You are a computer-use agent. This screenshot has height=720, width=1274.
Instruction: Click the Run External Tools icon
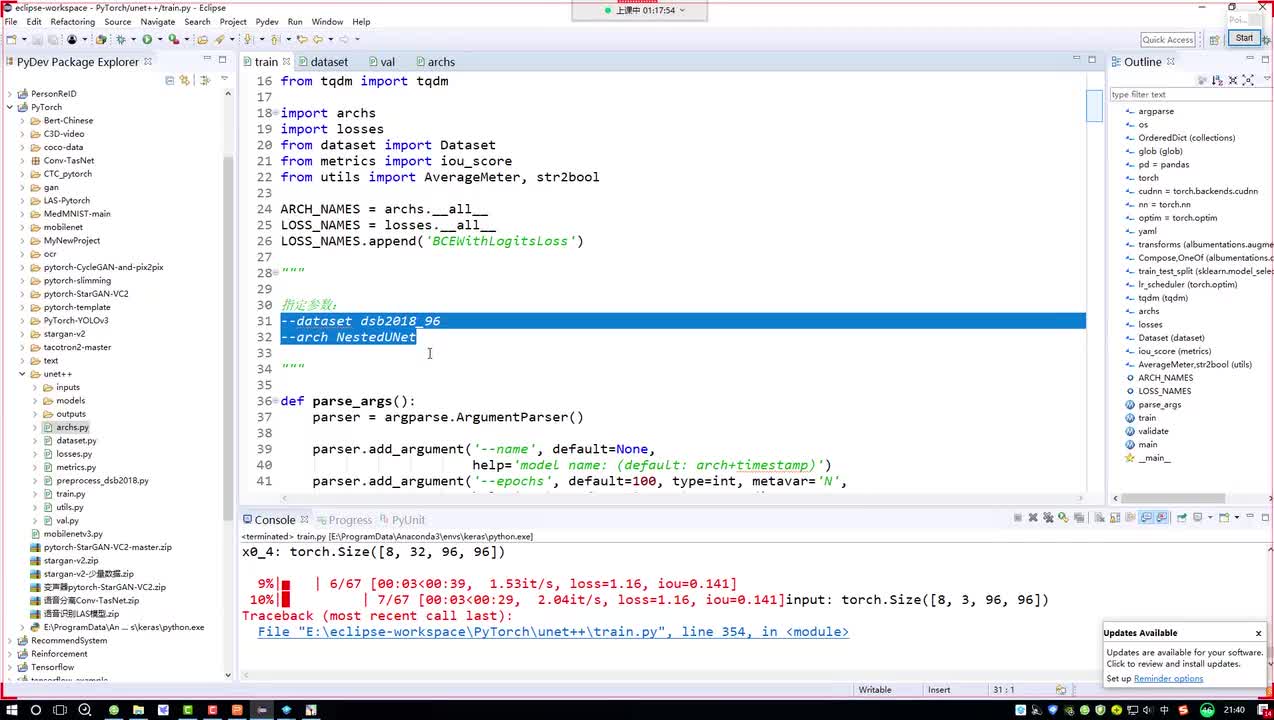174,39
